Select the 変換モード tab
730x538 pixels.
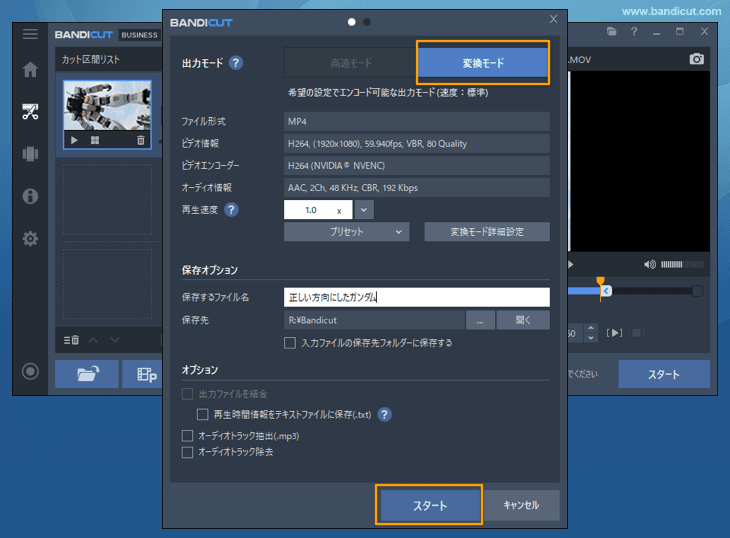(x=483, y=63)
